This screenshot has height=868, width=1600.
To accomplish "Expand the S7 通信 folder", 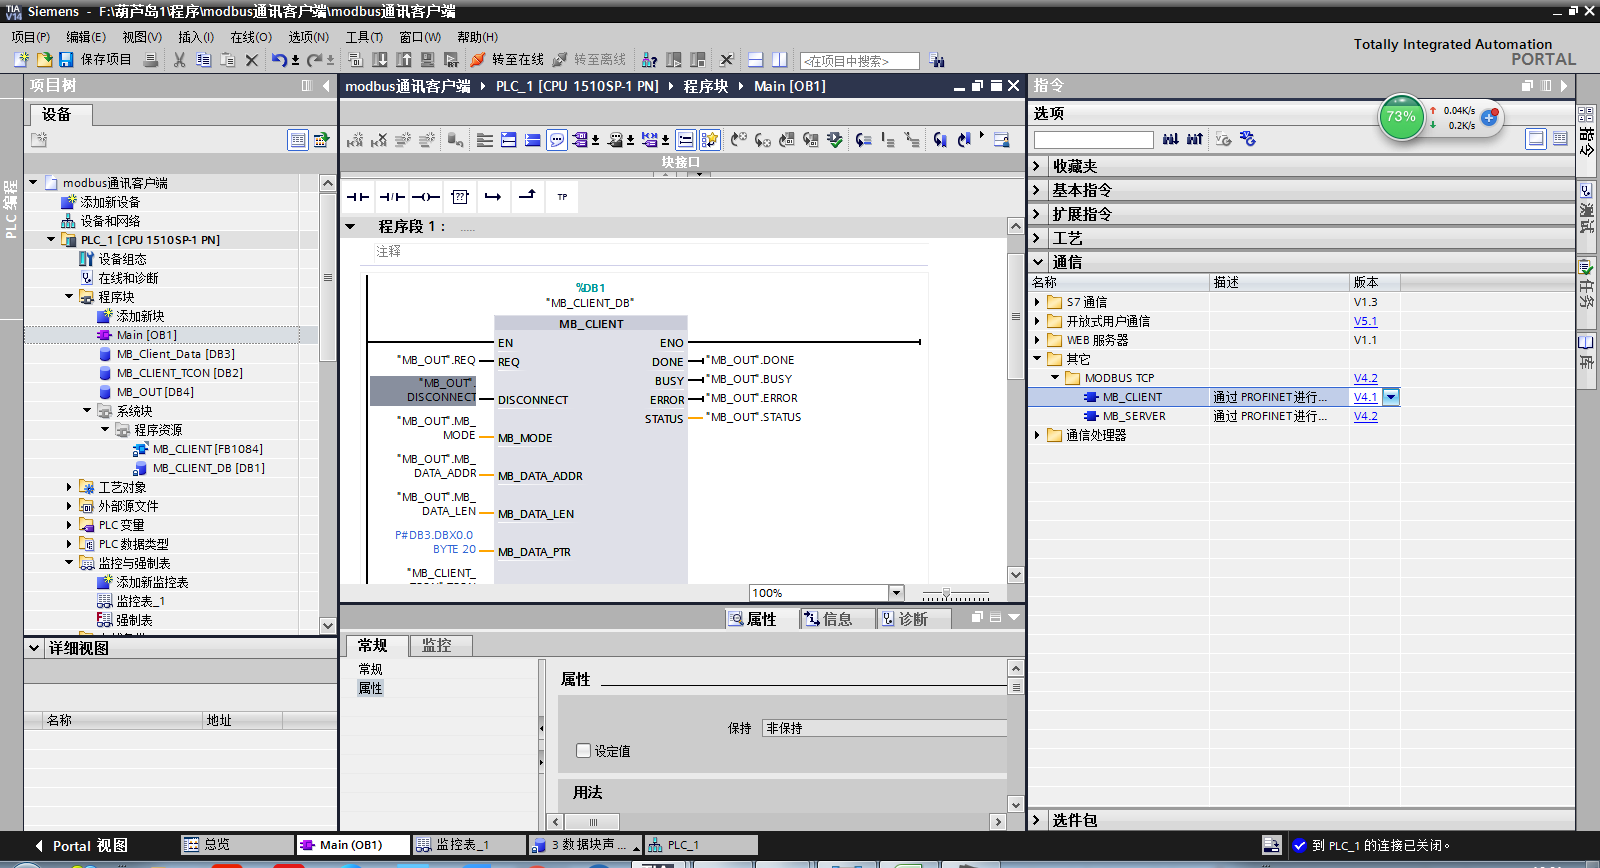I will coord(1037,302).
